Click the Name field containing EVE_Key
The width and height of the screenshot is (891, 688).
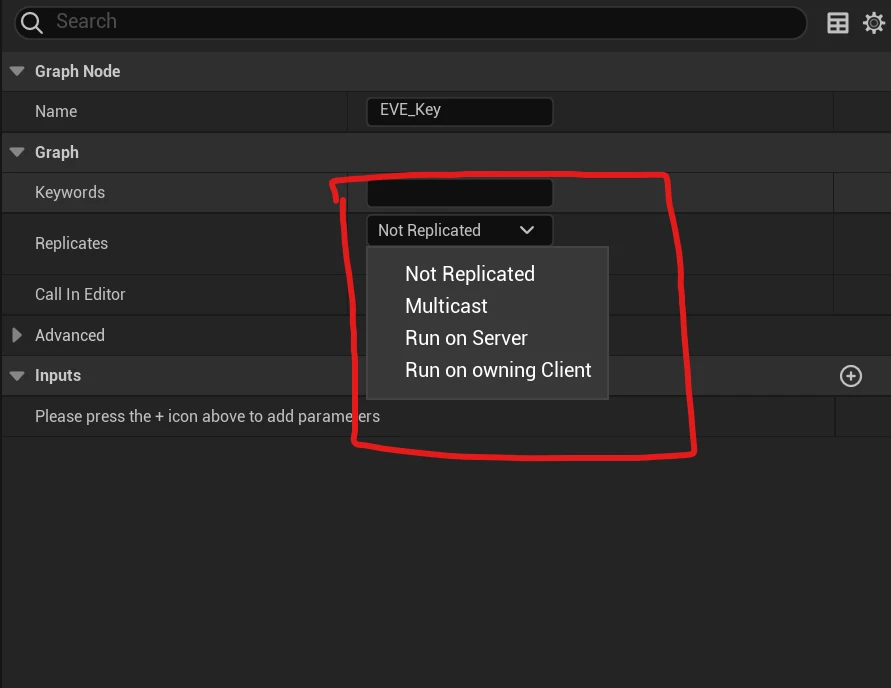[x=459, y=111]
